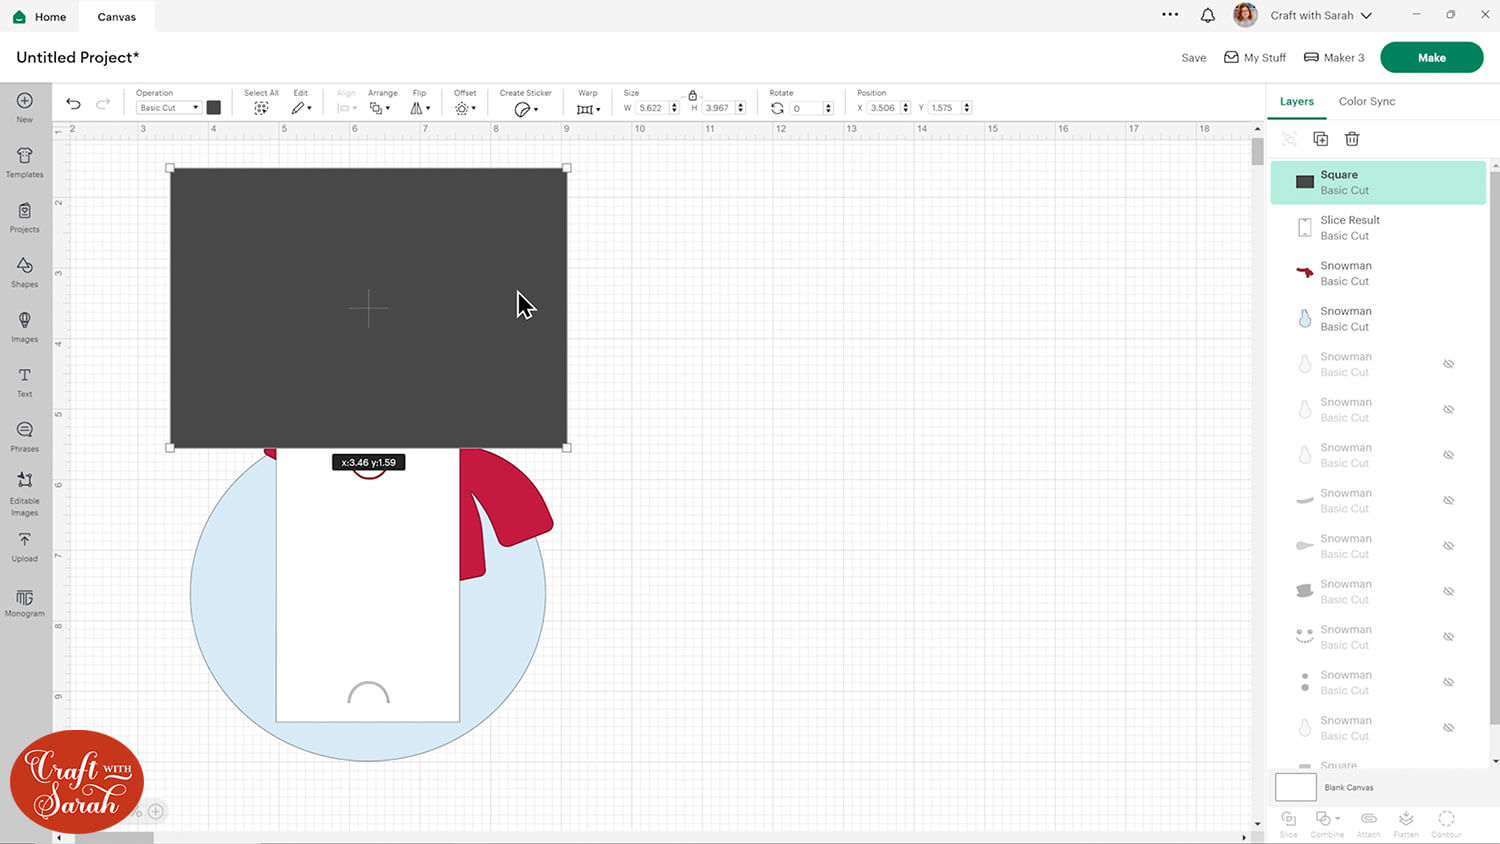Switch to the Color Sync tab

pyautogui.click(x=1366, y=101)
